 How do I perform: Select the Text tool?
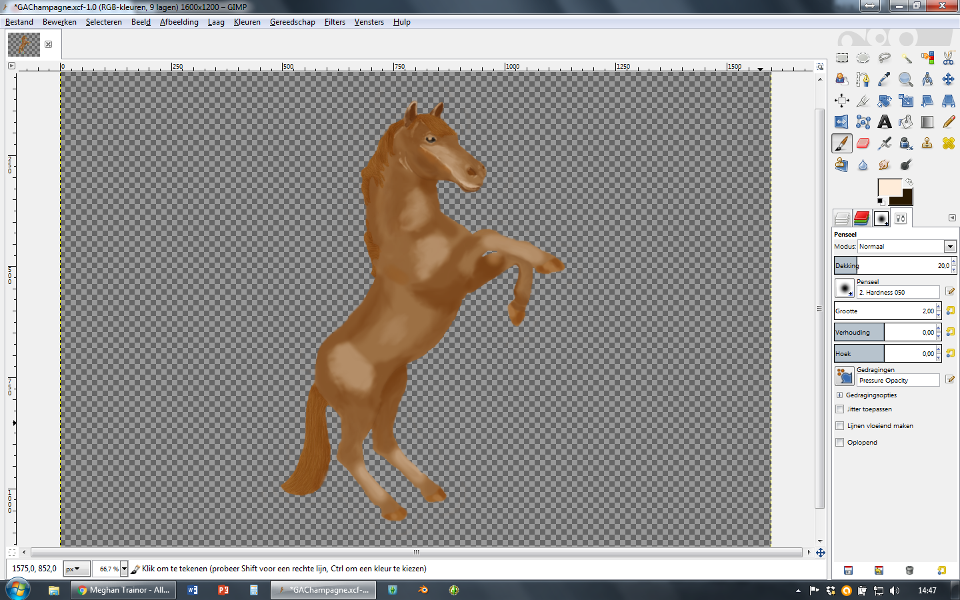pyautogui.click(x=885, y=122)
